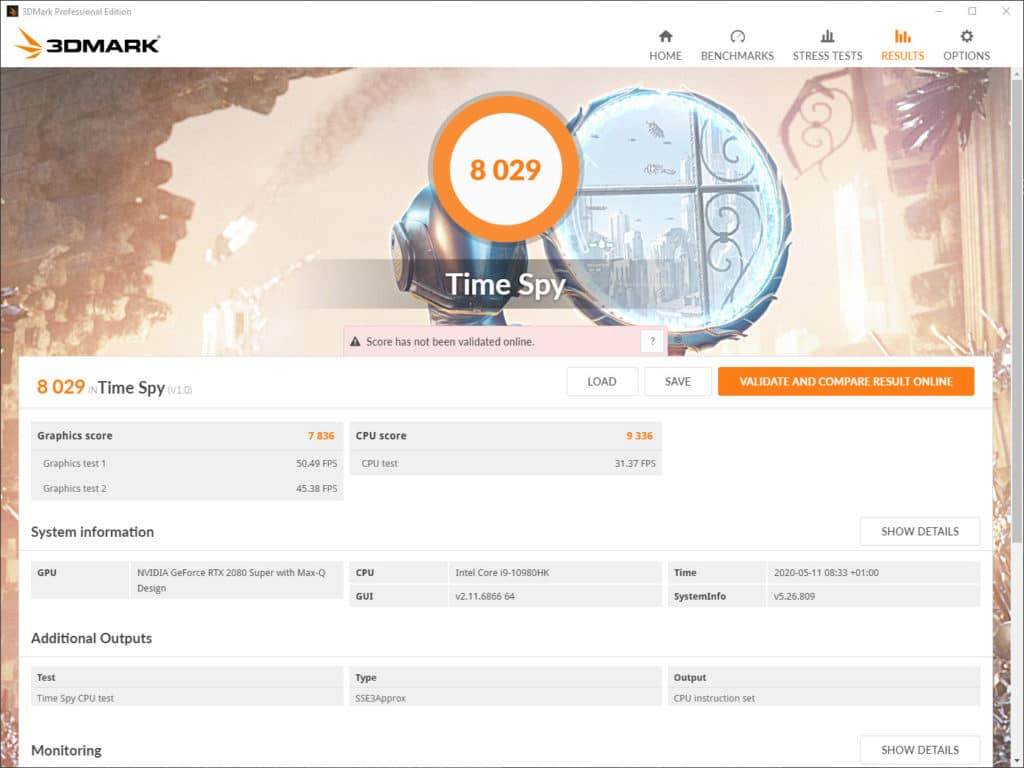The width and height of the screenshot is (1024, 768).
Task: Close the 3DMark window
Action: click(1006, 11)
